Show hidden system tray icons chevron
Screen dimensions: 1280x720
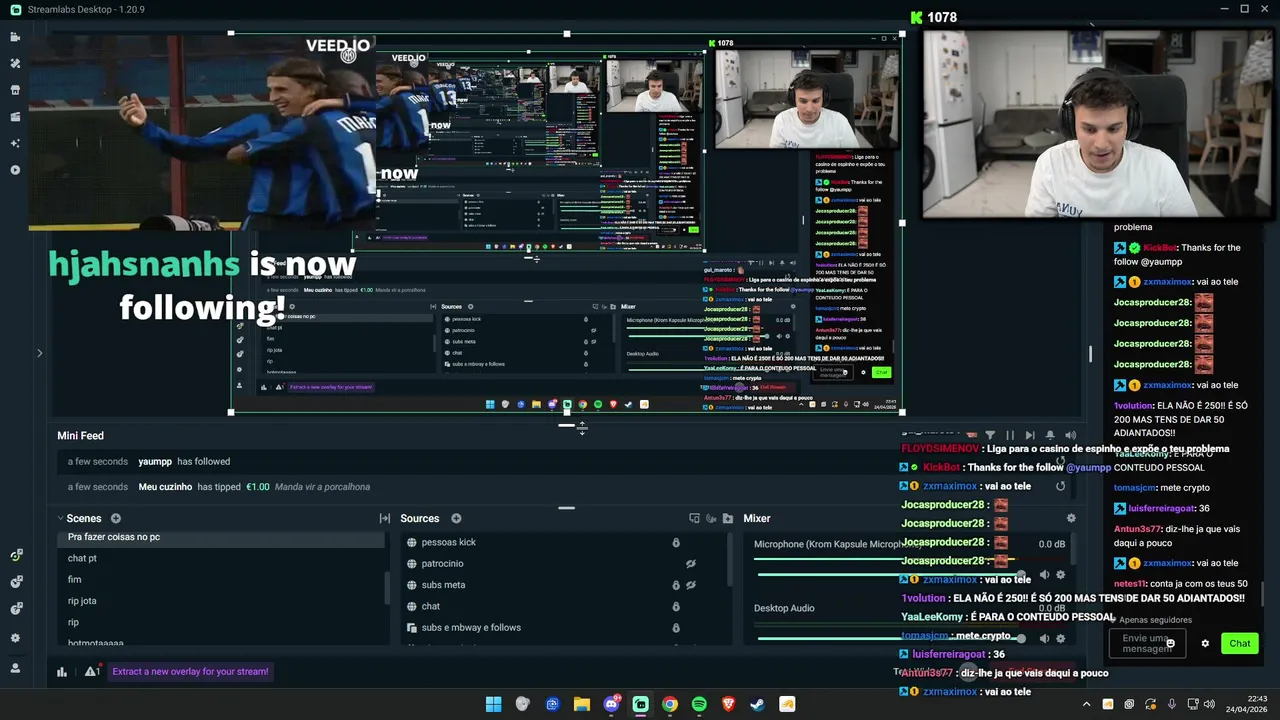click(1087, 704)
